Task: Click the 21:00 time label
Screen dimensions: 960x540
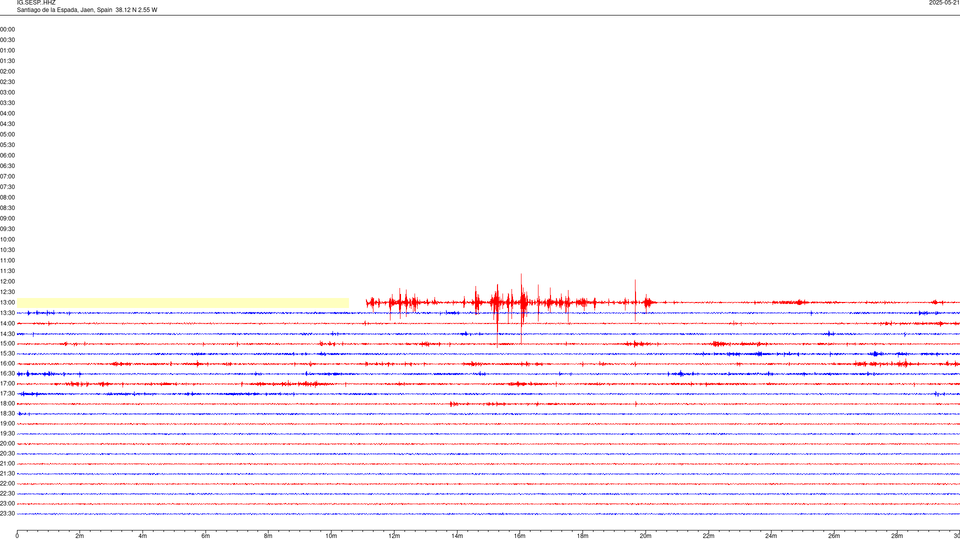Action: pos(7,463)
